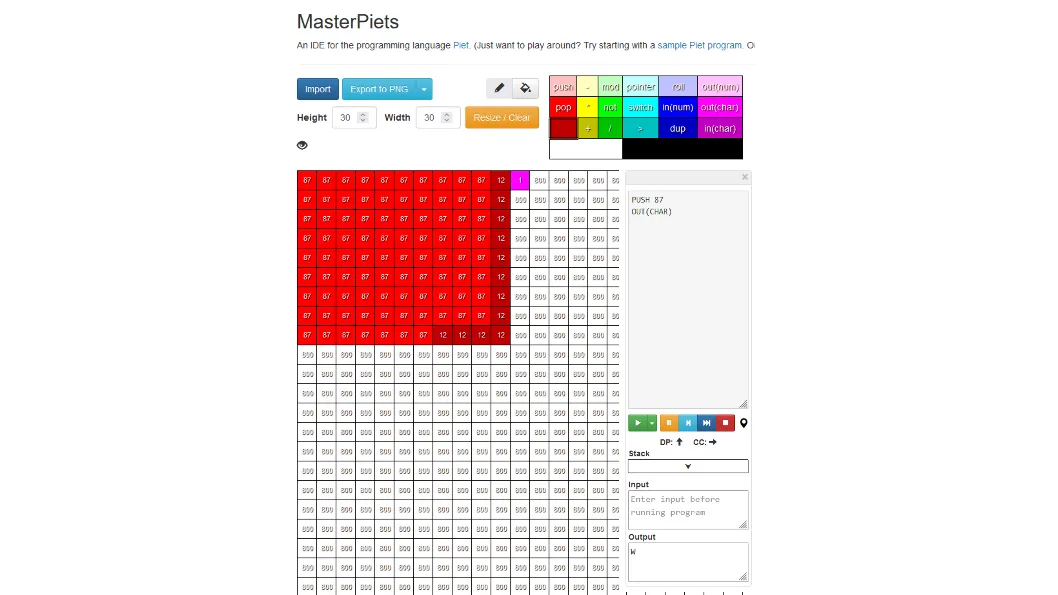Image resolution: width=1058 pixels, height=595 pixels.
Task: Pick the out(char) magenta color swatch
Action: click(720, 107)
